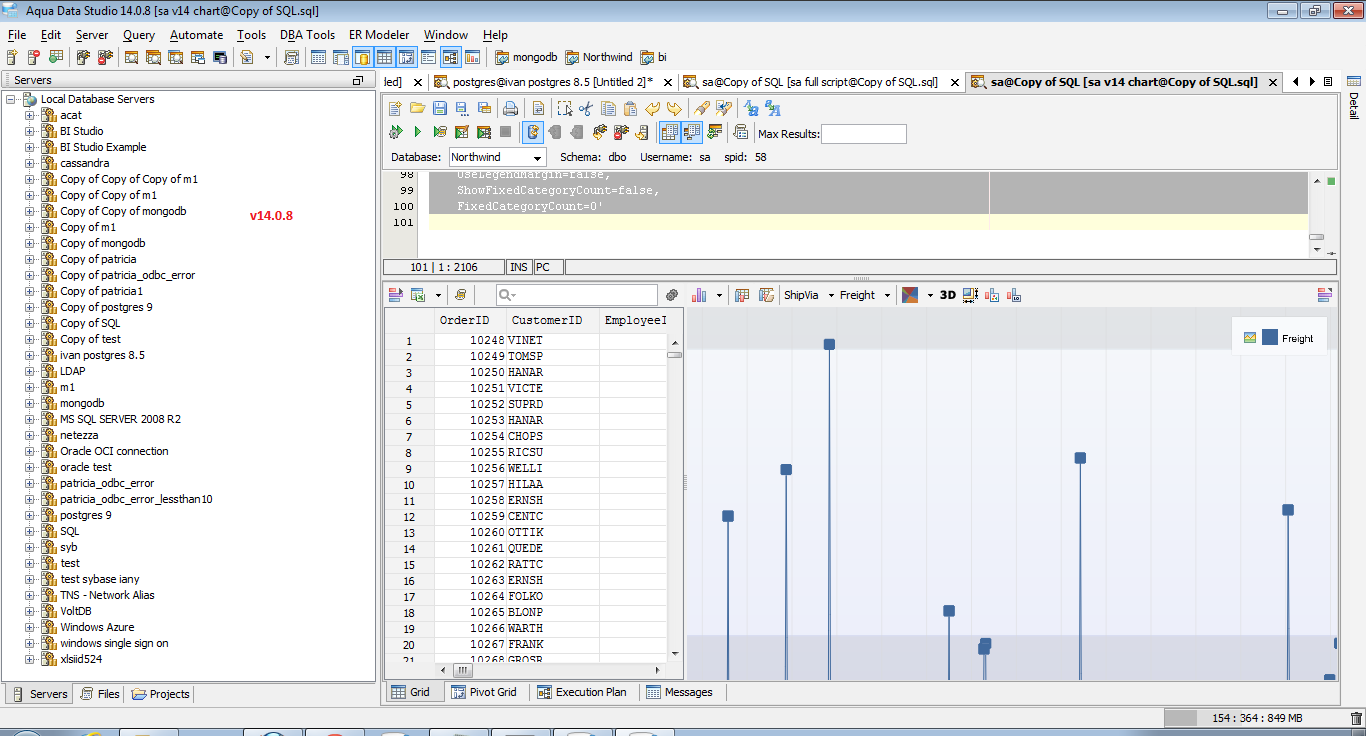The width and height of the screenshot is (1366, 736).
Task: Click the Save file floppy disk icon
Action: click(x=440, y=109)
